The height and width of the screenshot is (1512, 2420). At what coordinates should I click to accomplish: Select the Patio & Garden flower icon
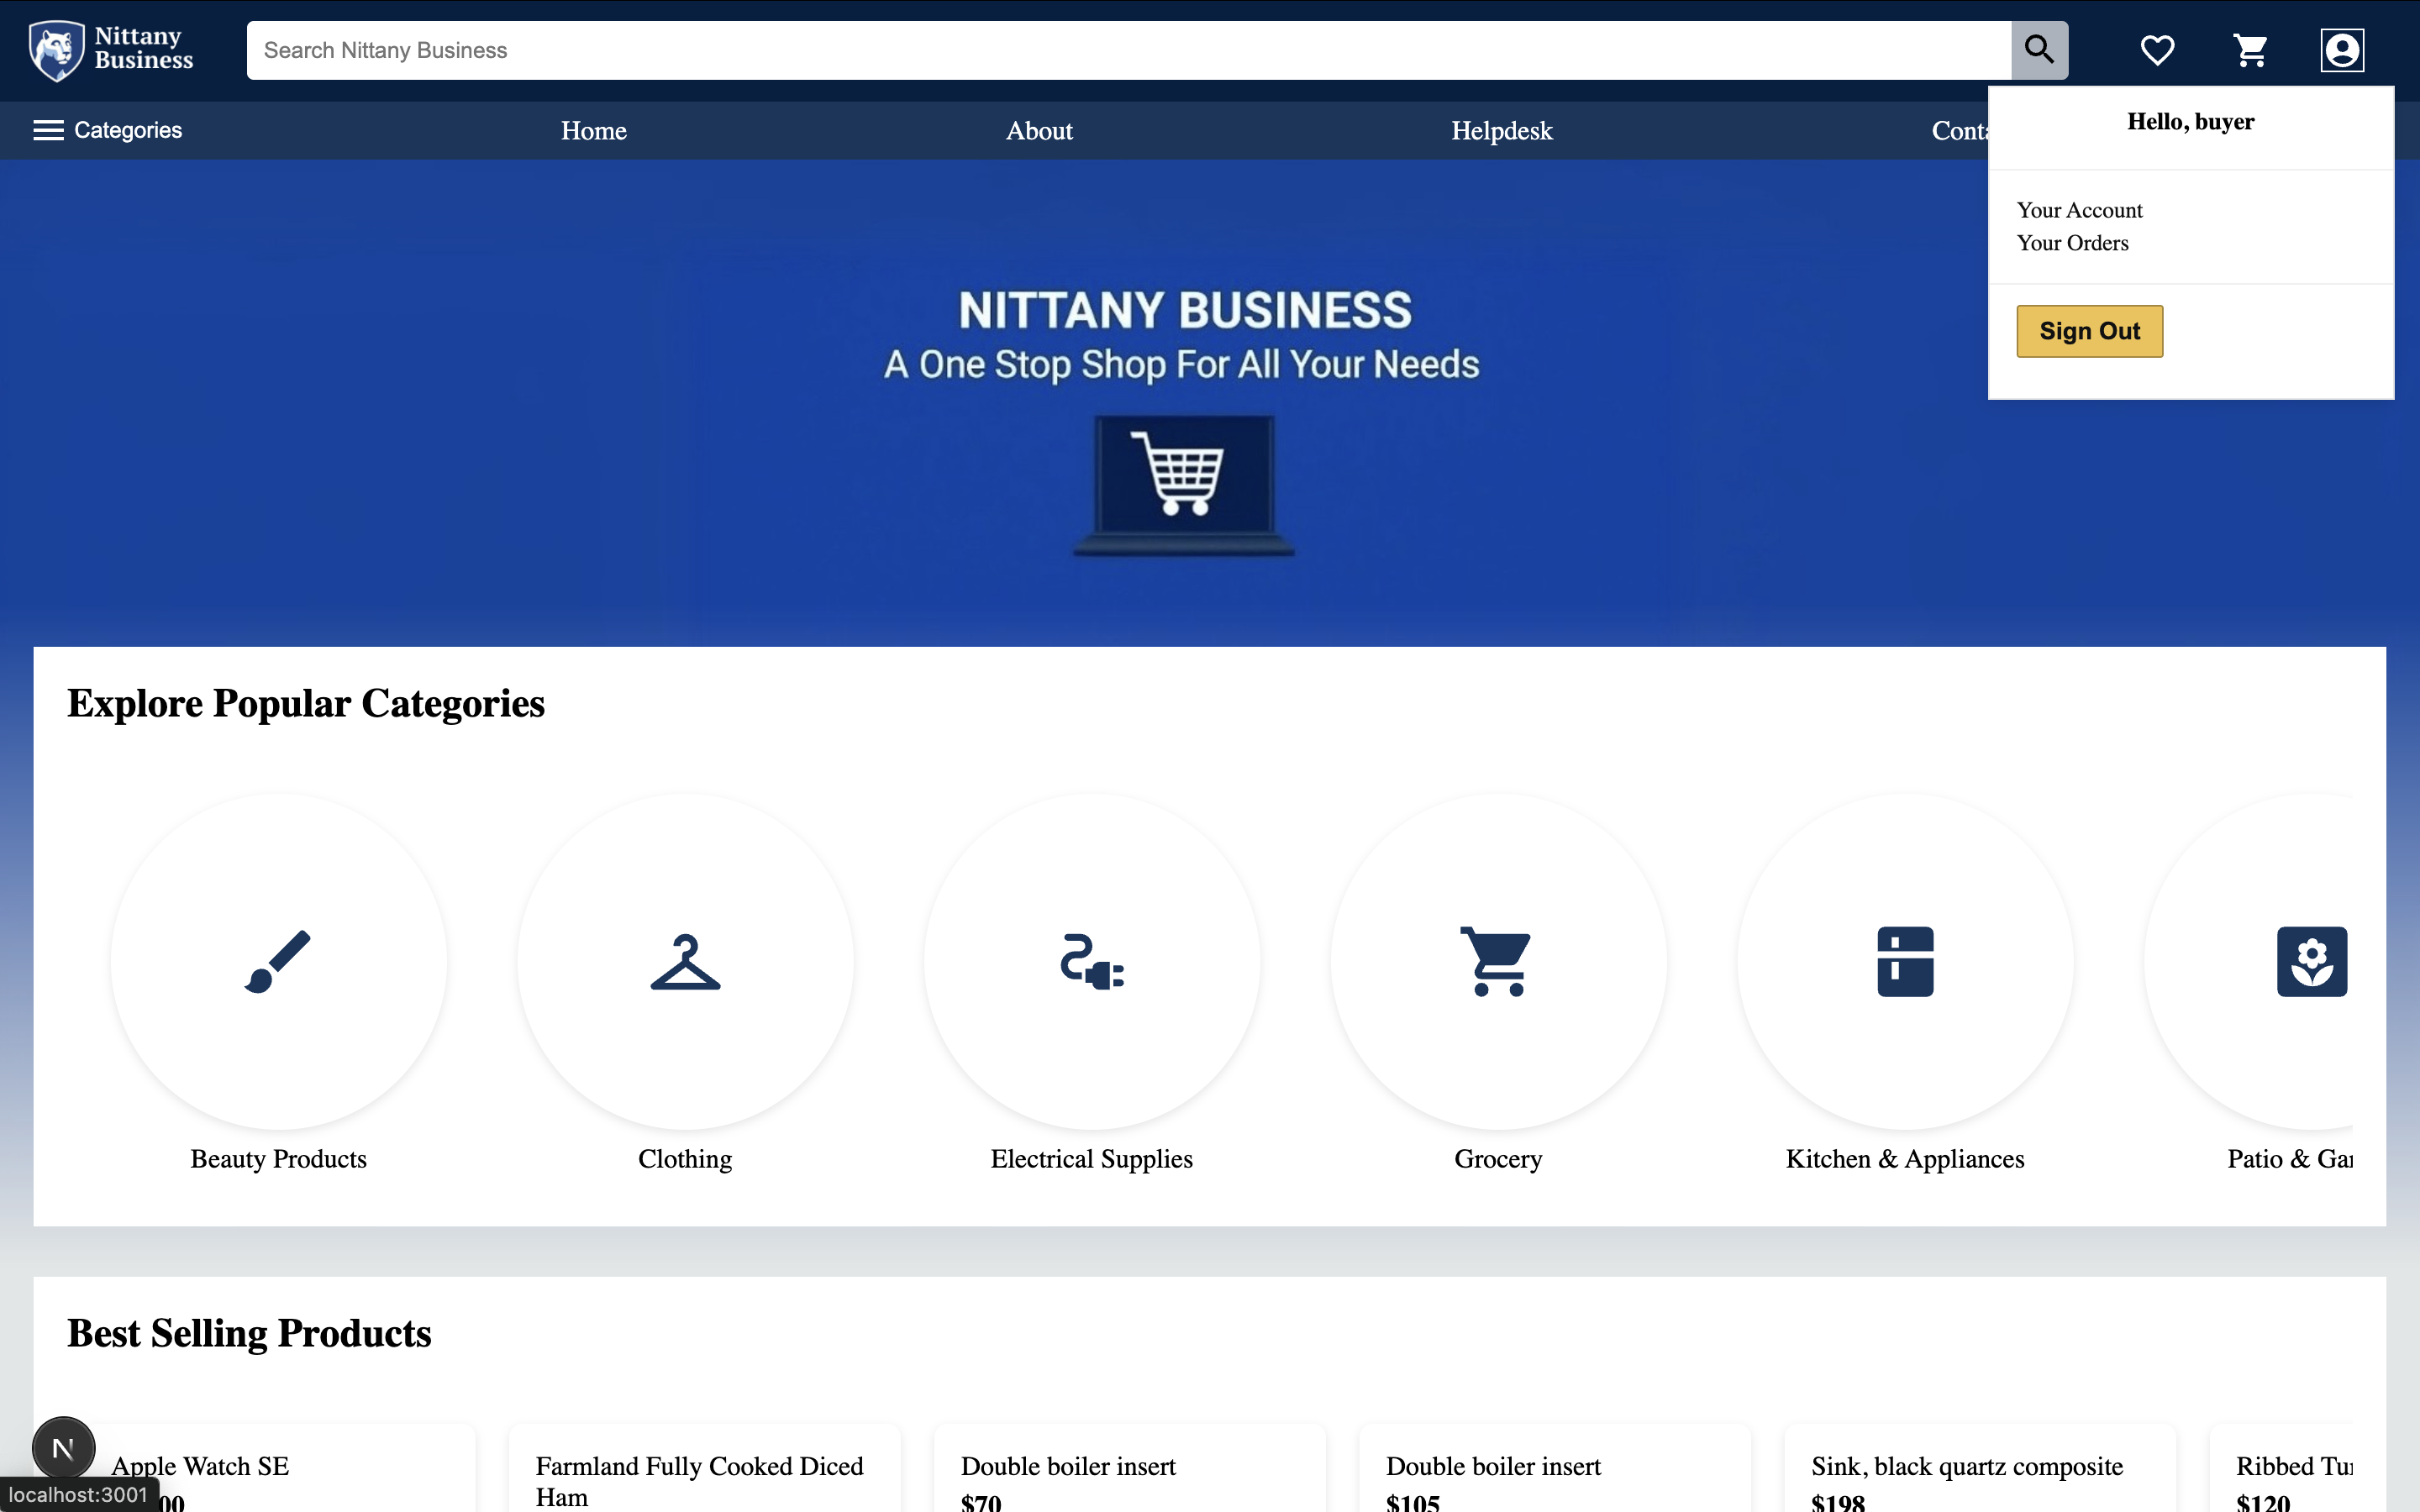click(x=2311, y=961)
